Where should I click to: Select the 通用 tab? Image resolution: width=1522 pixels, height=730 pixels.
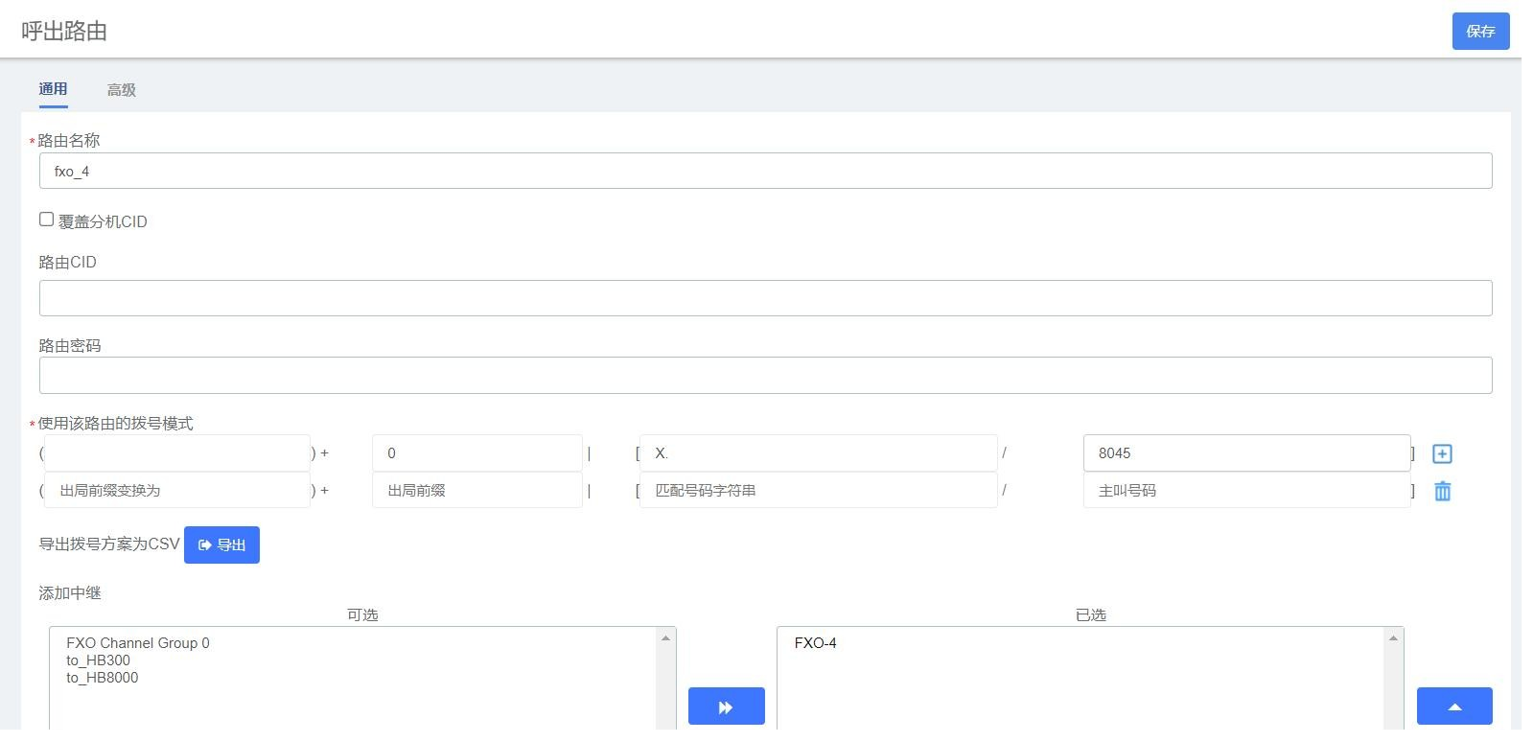point(53,90)
